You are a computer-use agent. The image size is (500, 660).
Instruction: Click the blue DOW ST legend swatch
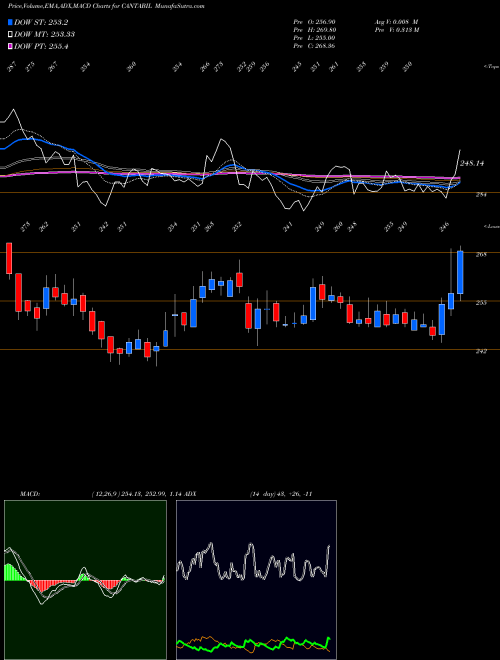[10, 22]
